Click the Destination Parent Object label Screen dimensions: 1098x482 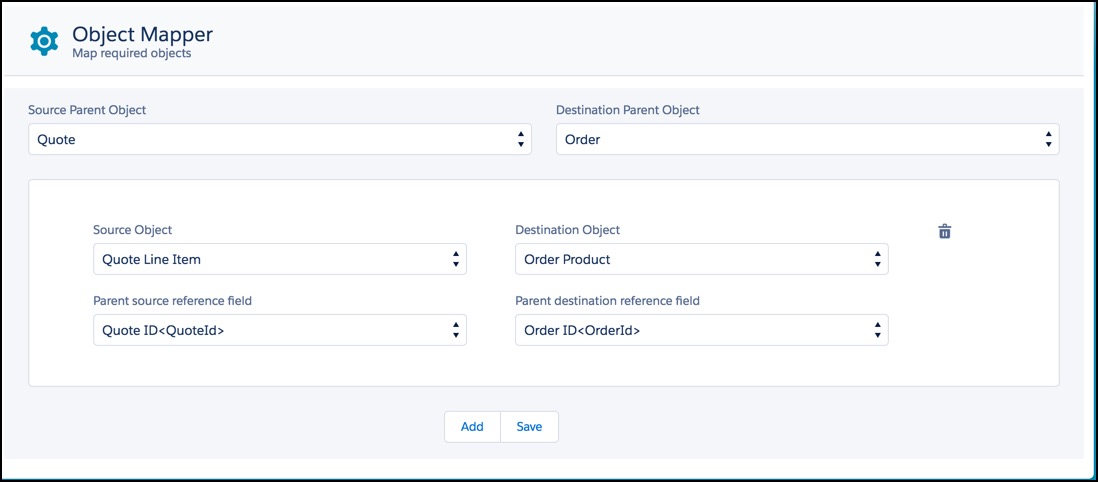627,110
